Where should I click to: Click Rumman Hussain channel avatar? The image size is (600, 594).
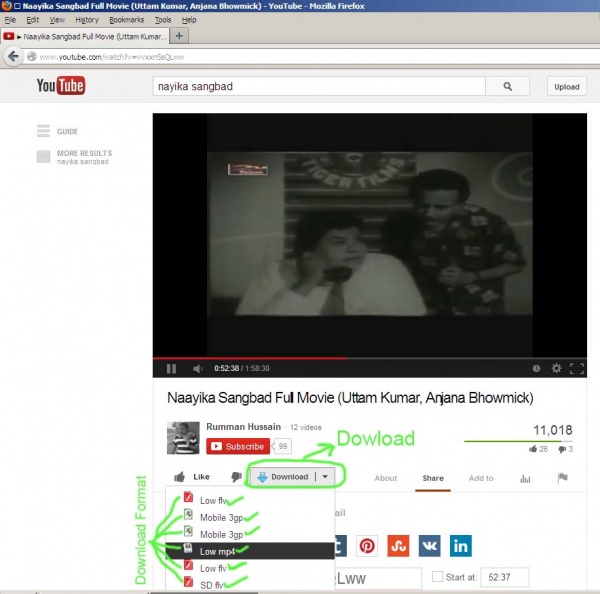click(x=183, y=438)
